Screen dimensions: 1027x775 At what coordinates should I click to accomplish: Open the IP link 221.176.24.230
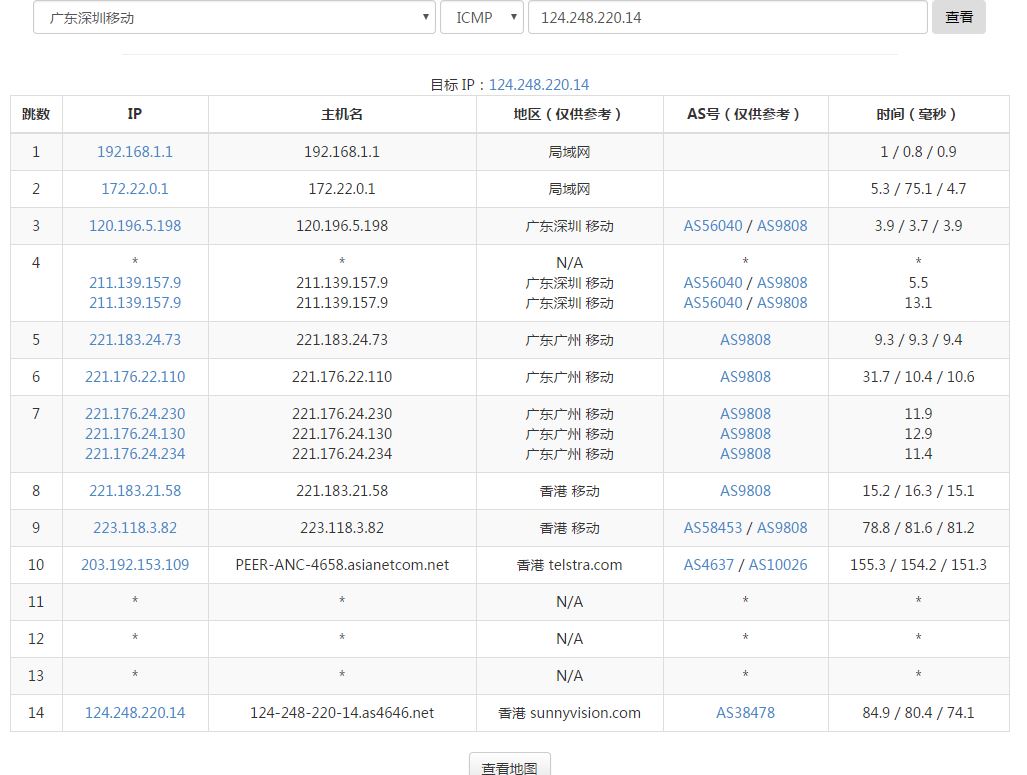(x=135, y=414)
